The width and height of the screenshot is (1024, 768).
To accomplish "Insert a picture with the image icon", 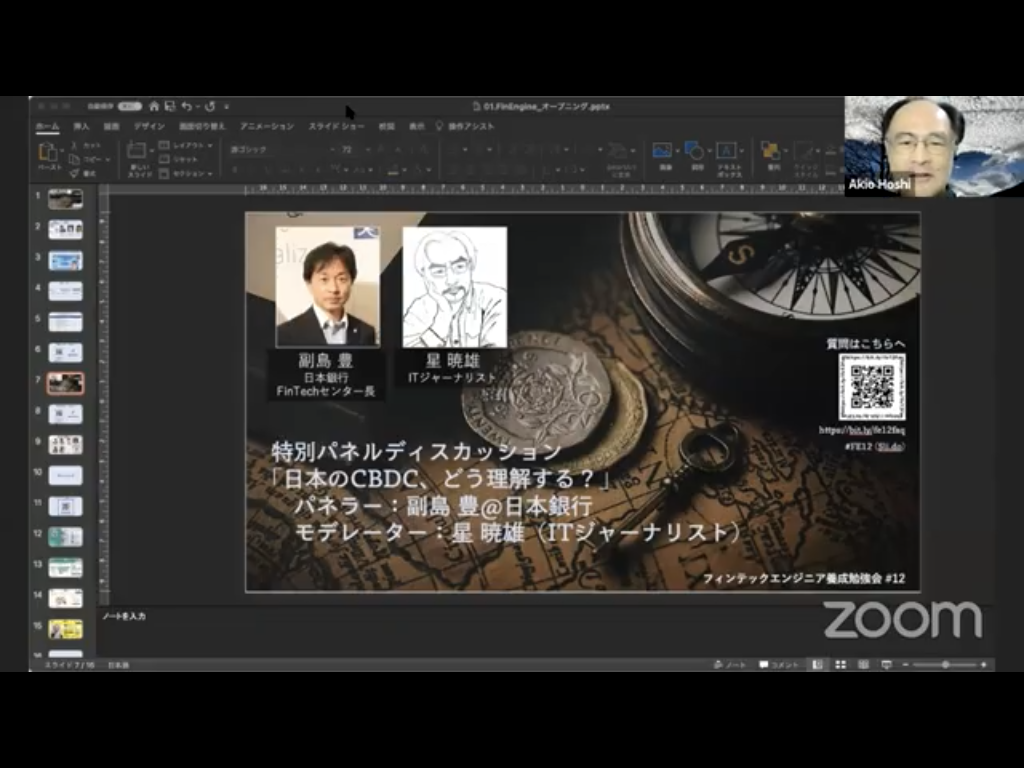I will 662,151.
